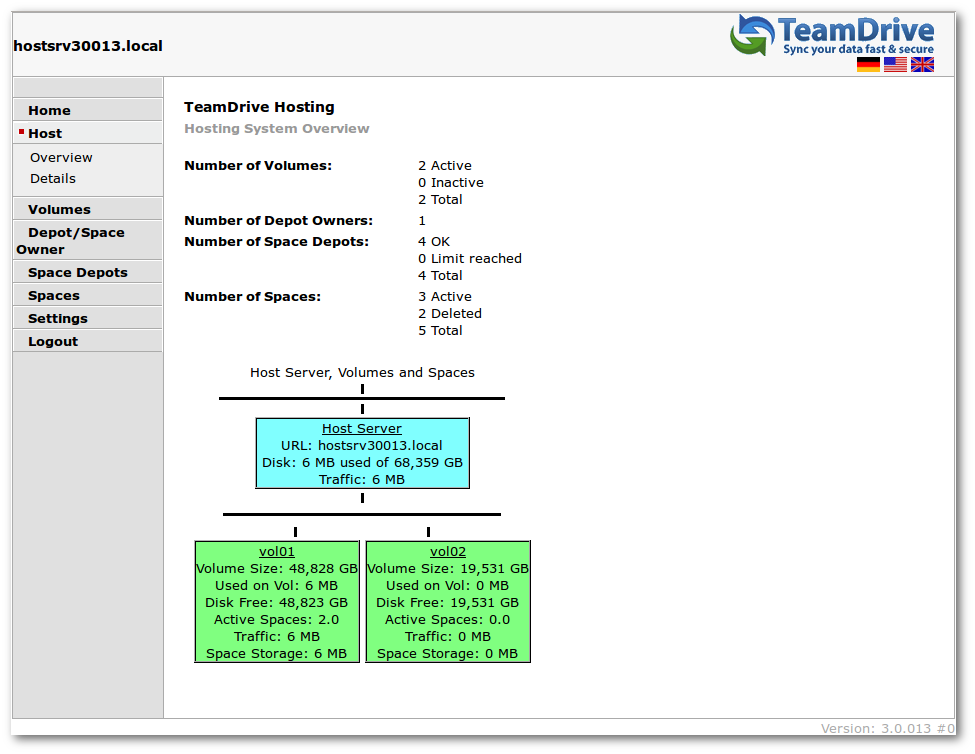The image size is (975, 754).
Task: Open the vol02 volume link
Action: tap(448, 552)
